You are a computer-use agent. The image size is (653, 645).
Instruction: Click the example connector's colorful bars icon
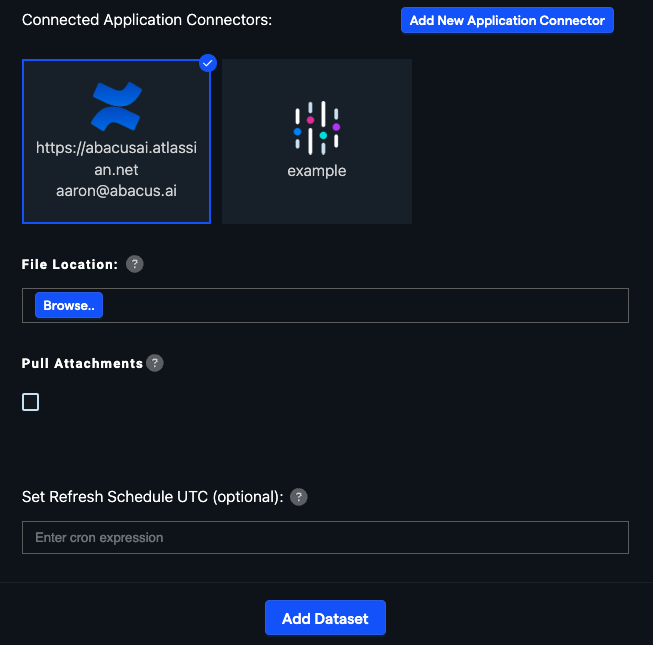point(316,128)
